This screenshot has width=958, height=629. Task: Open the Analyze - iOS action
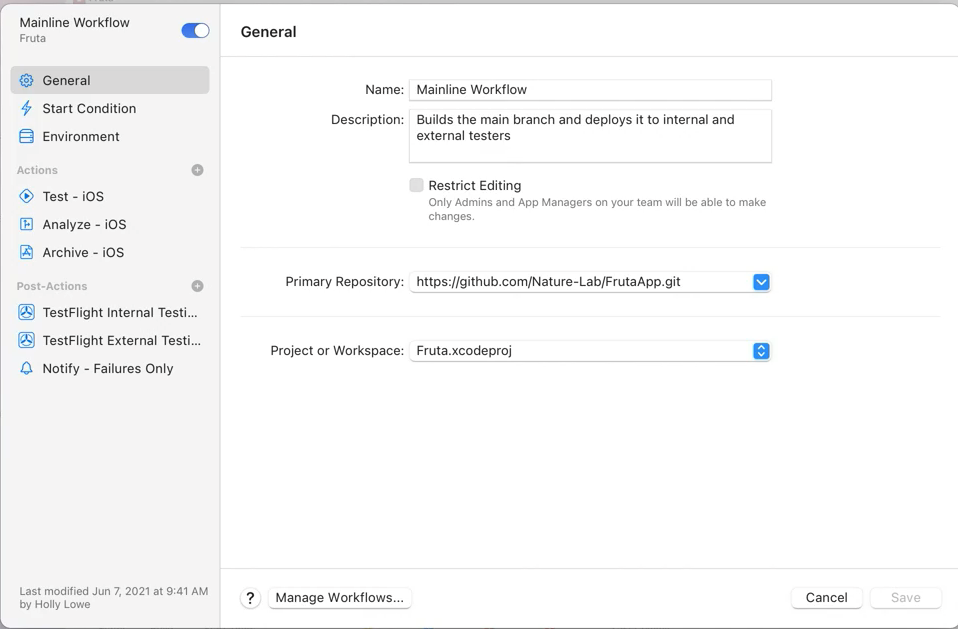click(110, 224)
